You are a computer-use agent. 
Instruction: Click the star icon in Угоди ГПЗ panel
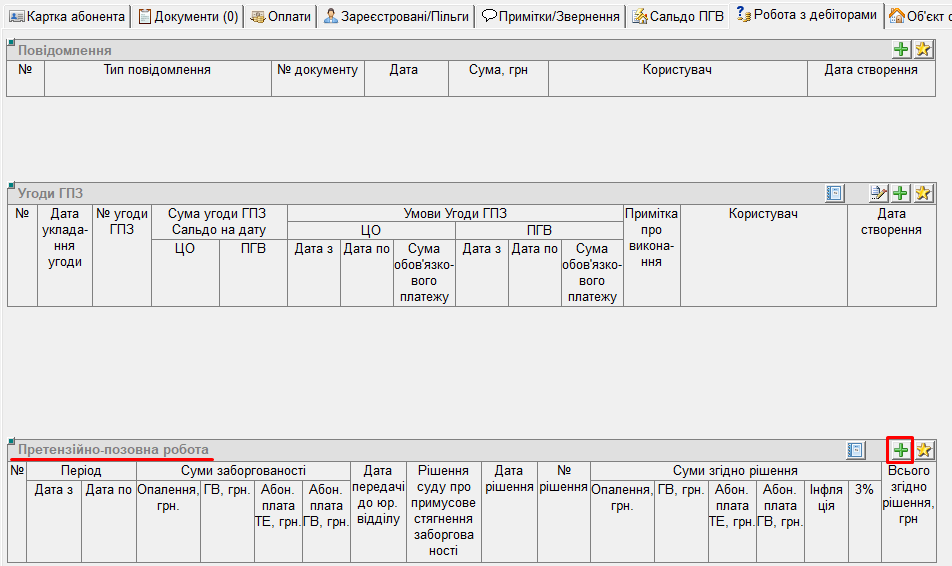pos(923,193)
